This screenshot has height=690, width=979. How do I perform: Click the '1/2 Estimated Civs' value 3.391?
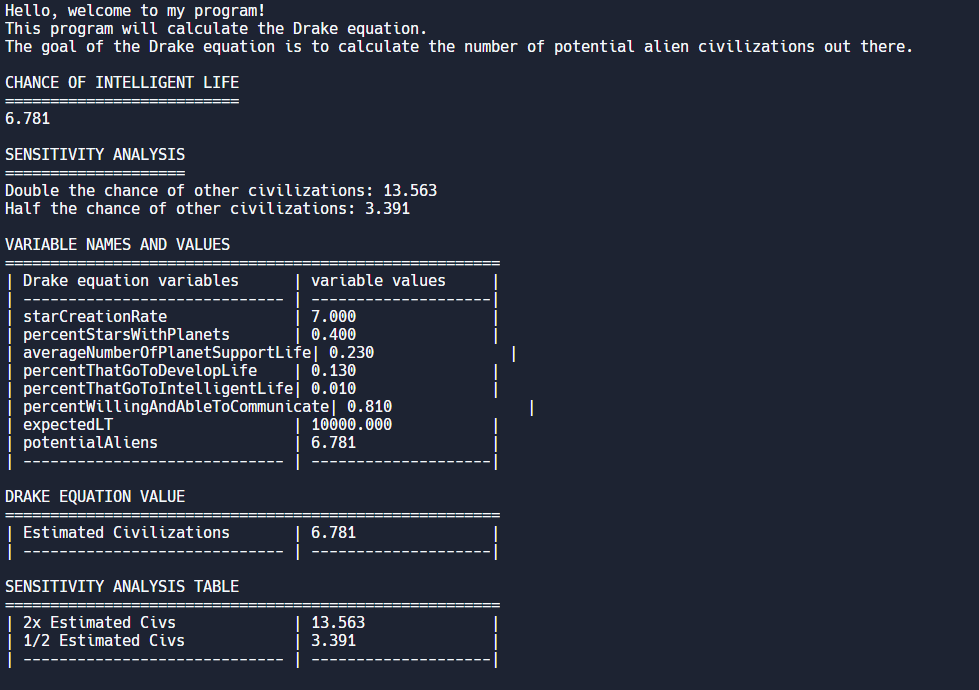coord(333,641)
